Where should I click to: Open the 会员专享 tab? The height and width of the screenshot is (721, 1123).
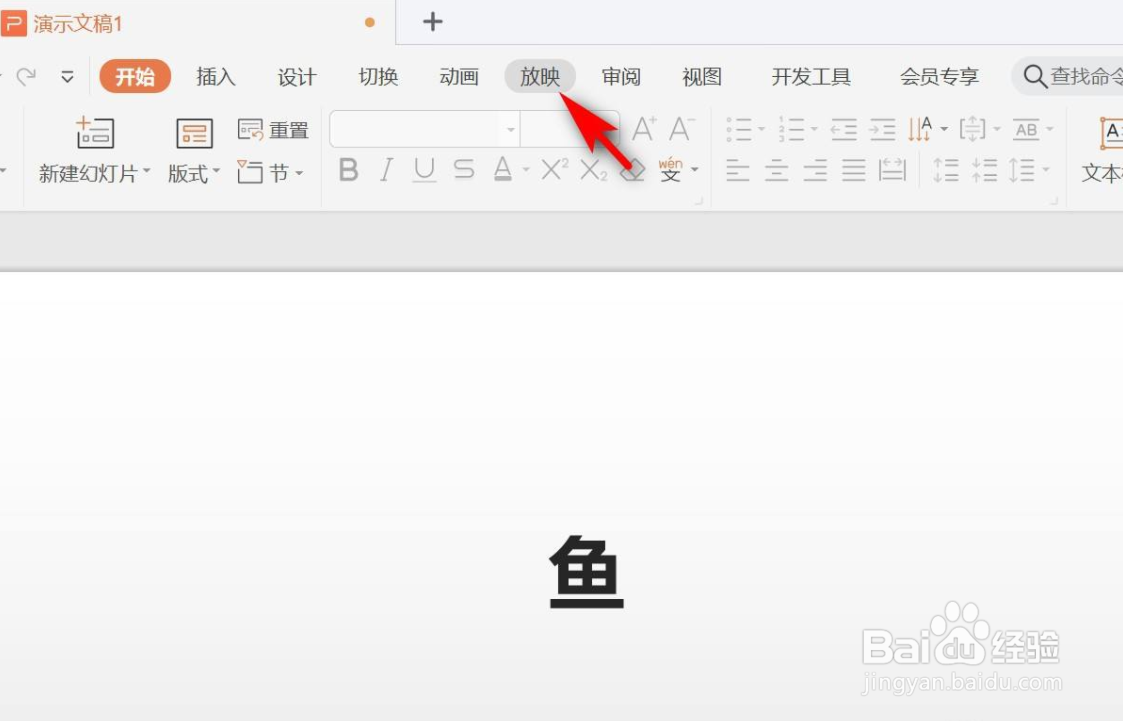point(939,77)
